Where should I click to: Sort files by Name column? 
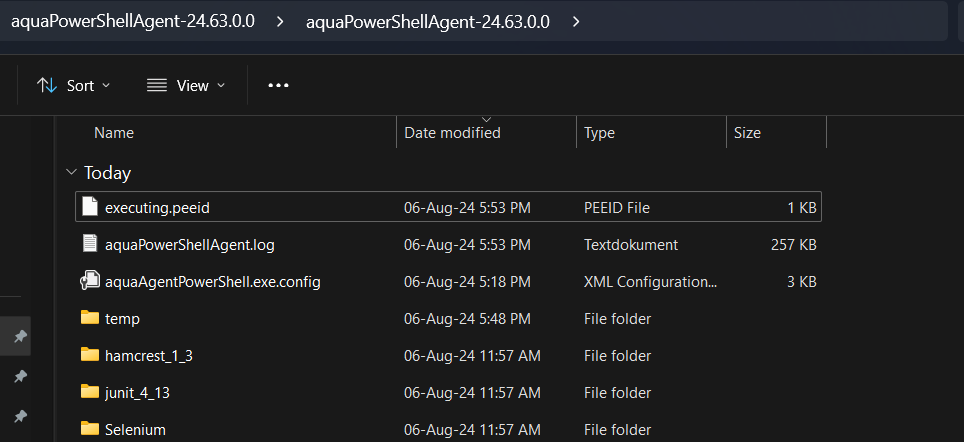(x=114, y=133)
